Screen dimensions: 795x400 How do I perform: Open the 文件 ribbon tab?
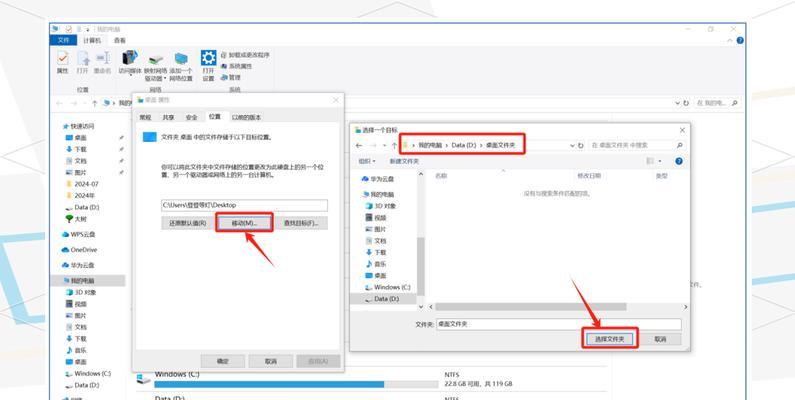coord(63,40)
